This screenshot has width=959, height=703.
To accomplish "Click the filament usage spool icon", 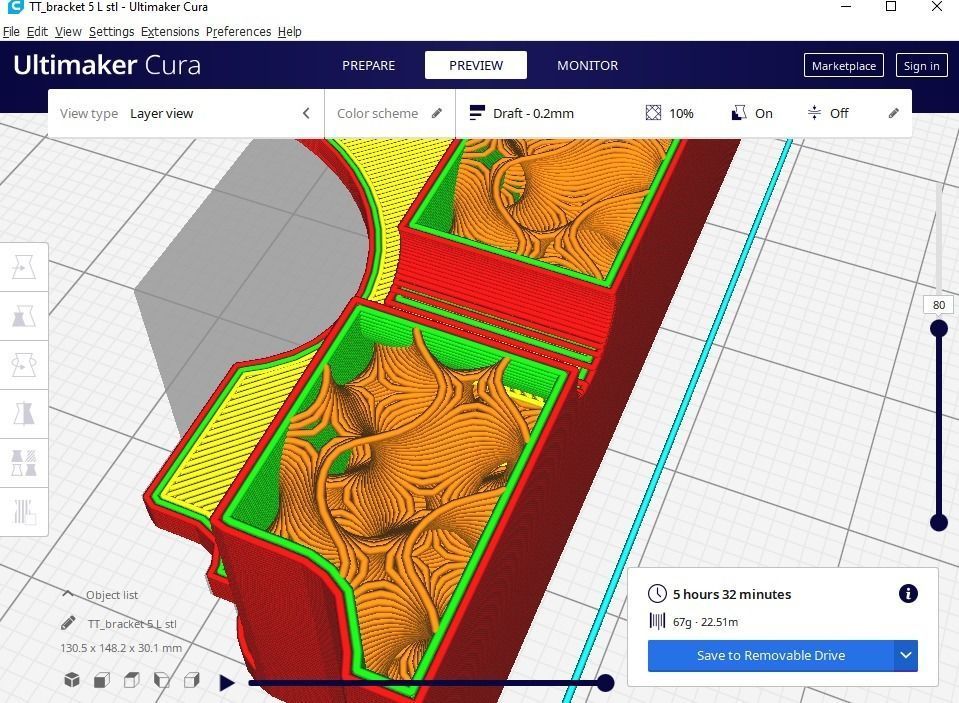I will click(657, 621).
